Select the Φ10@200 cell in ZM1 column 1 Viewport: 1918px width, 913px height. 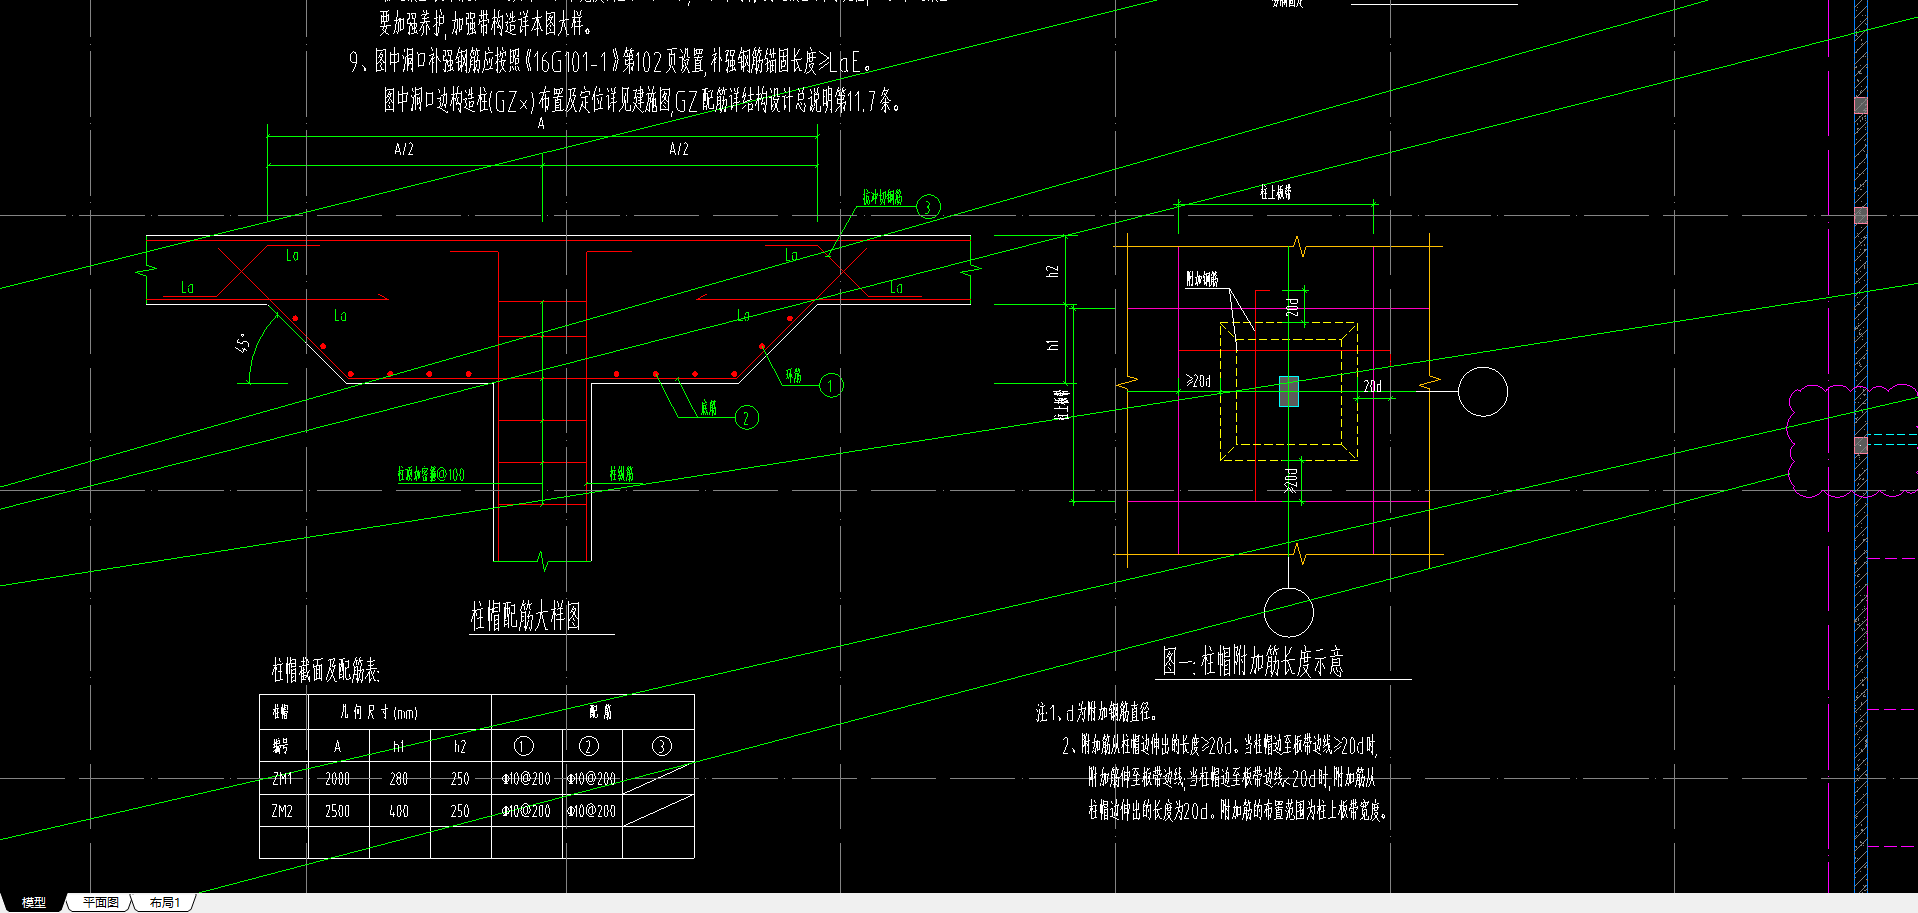[x=526, y=778]
